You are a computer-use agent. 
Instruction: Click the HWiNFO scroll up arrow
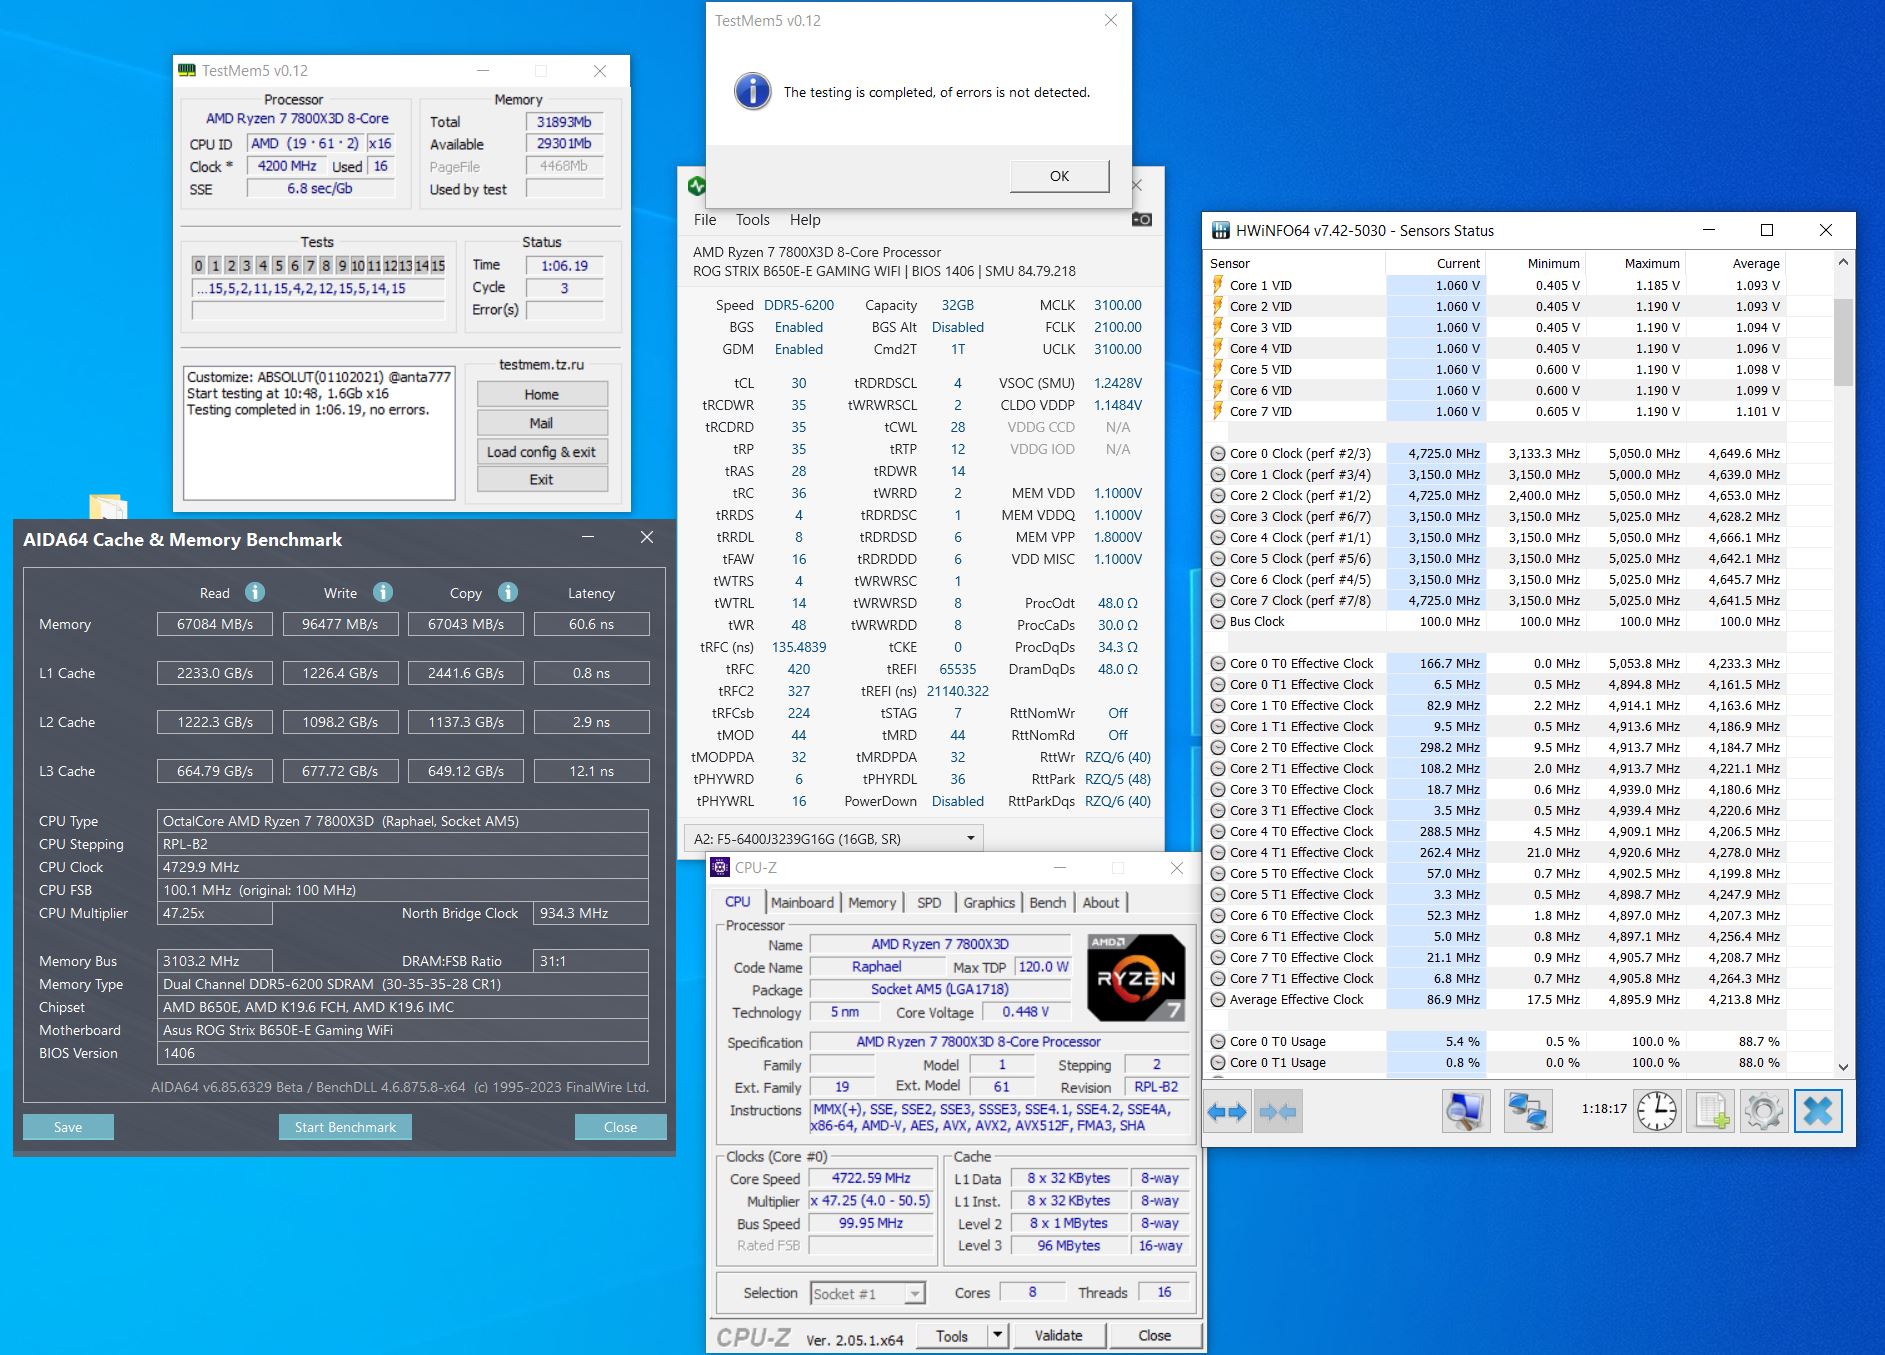1844,262
